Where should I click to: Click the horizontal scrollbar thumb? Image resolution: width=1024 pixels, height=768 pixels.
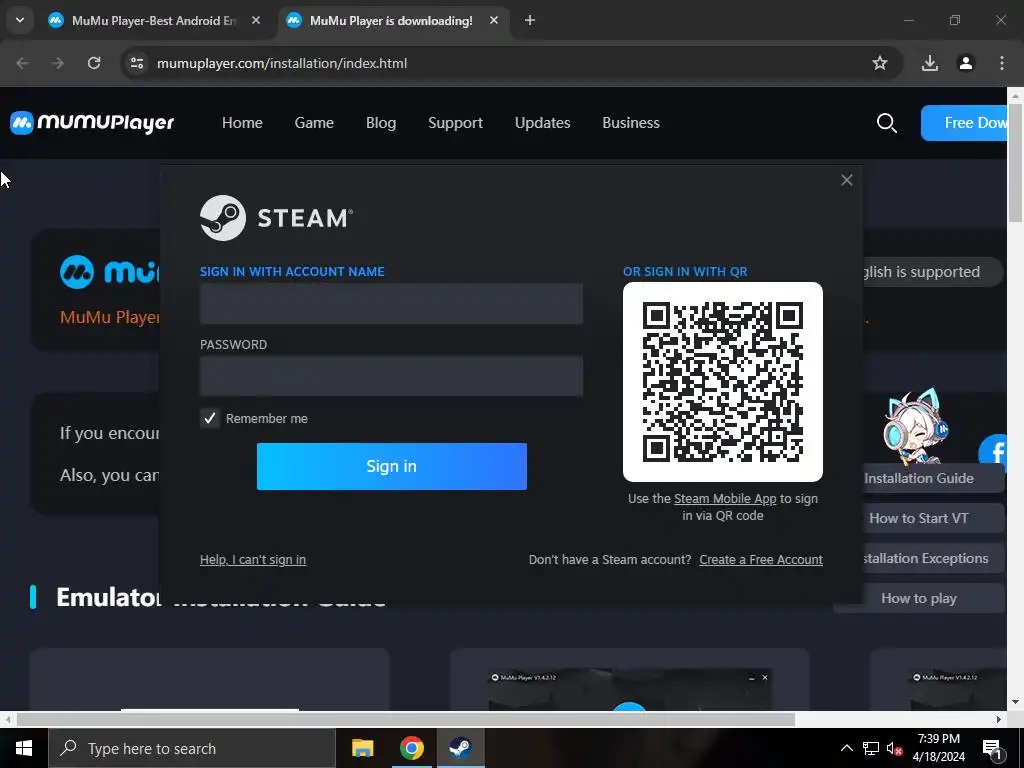click(406, 720)
